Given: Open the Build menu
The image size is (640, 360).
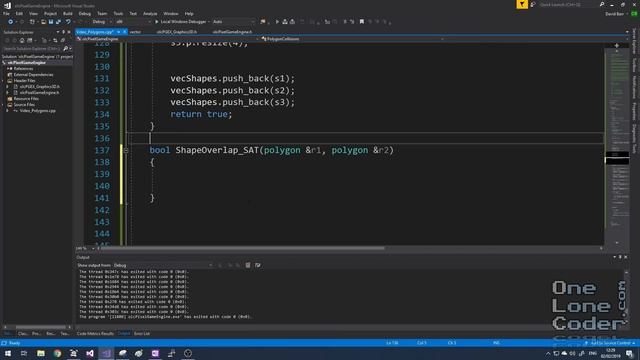Looking at the screenshot, I should [67, 13].
